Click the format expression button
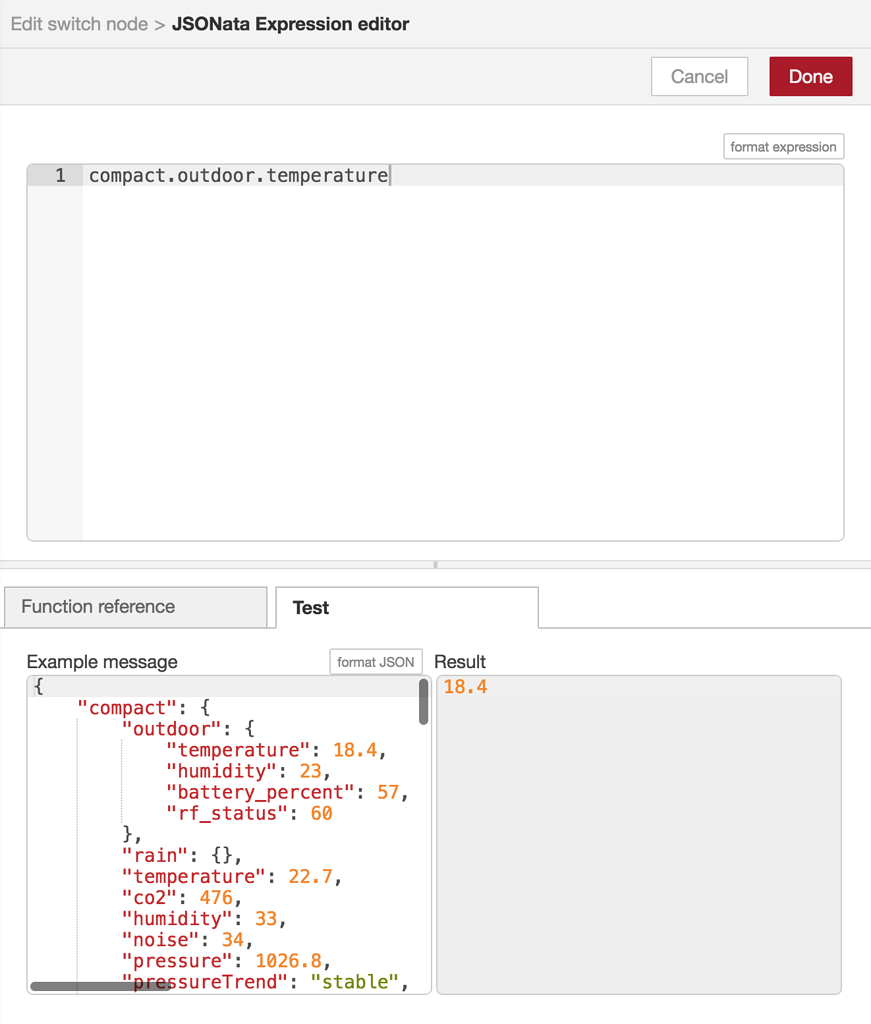The height and width of the screenshot is (1024, 871). coord(783,146)
